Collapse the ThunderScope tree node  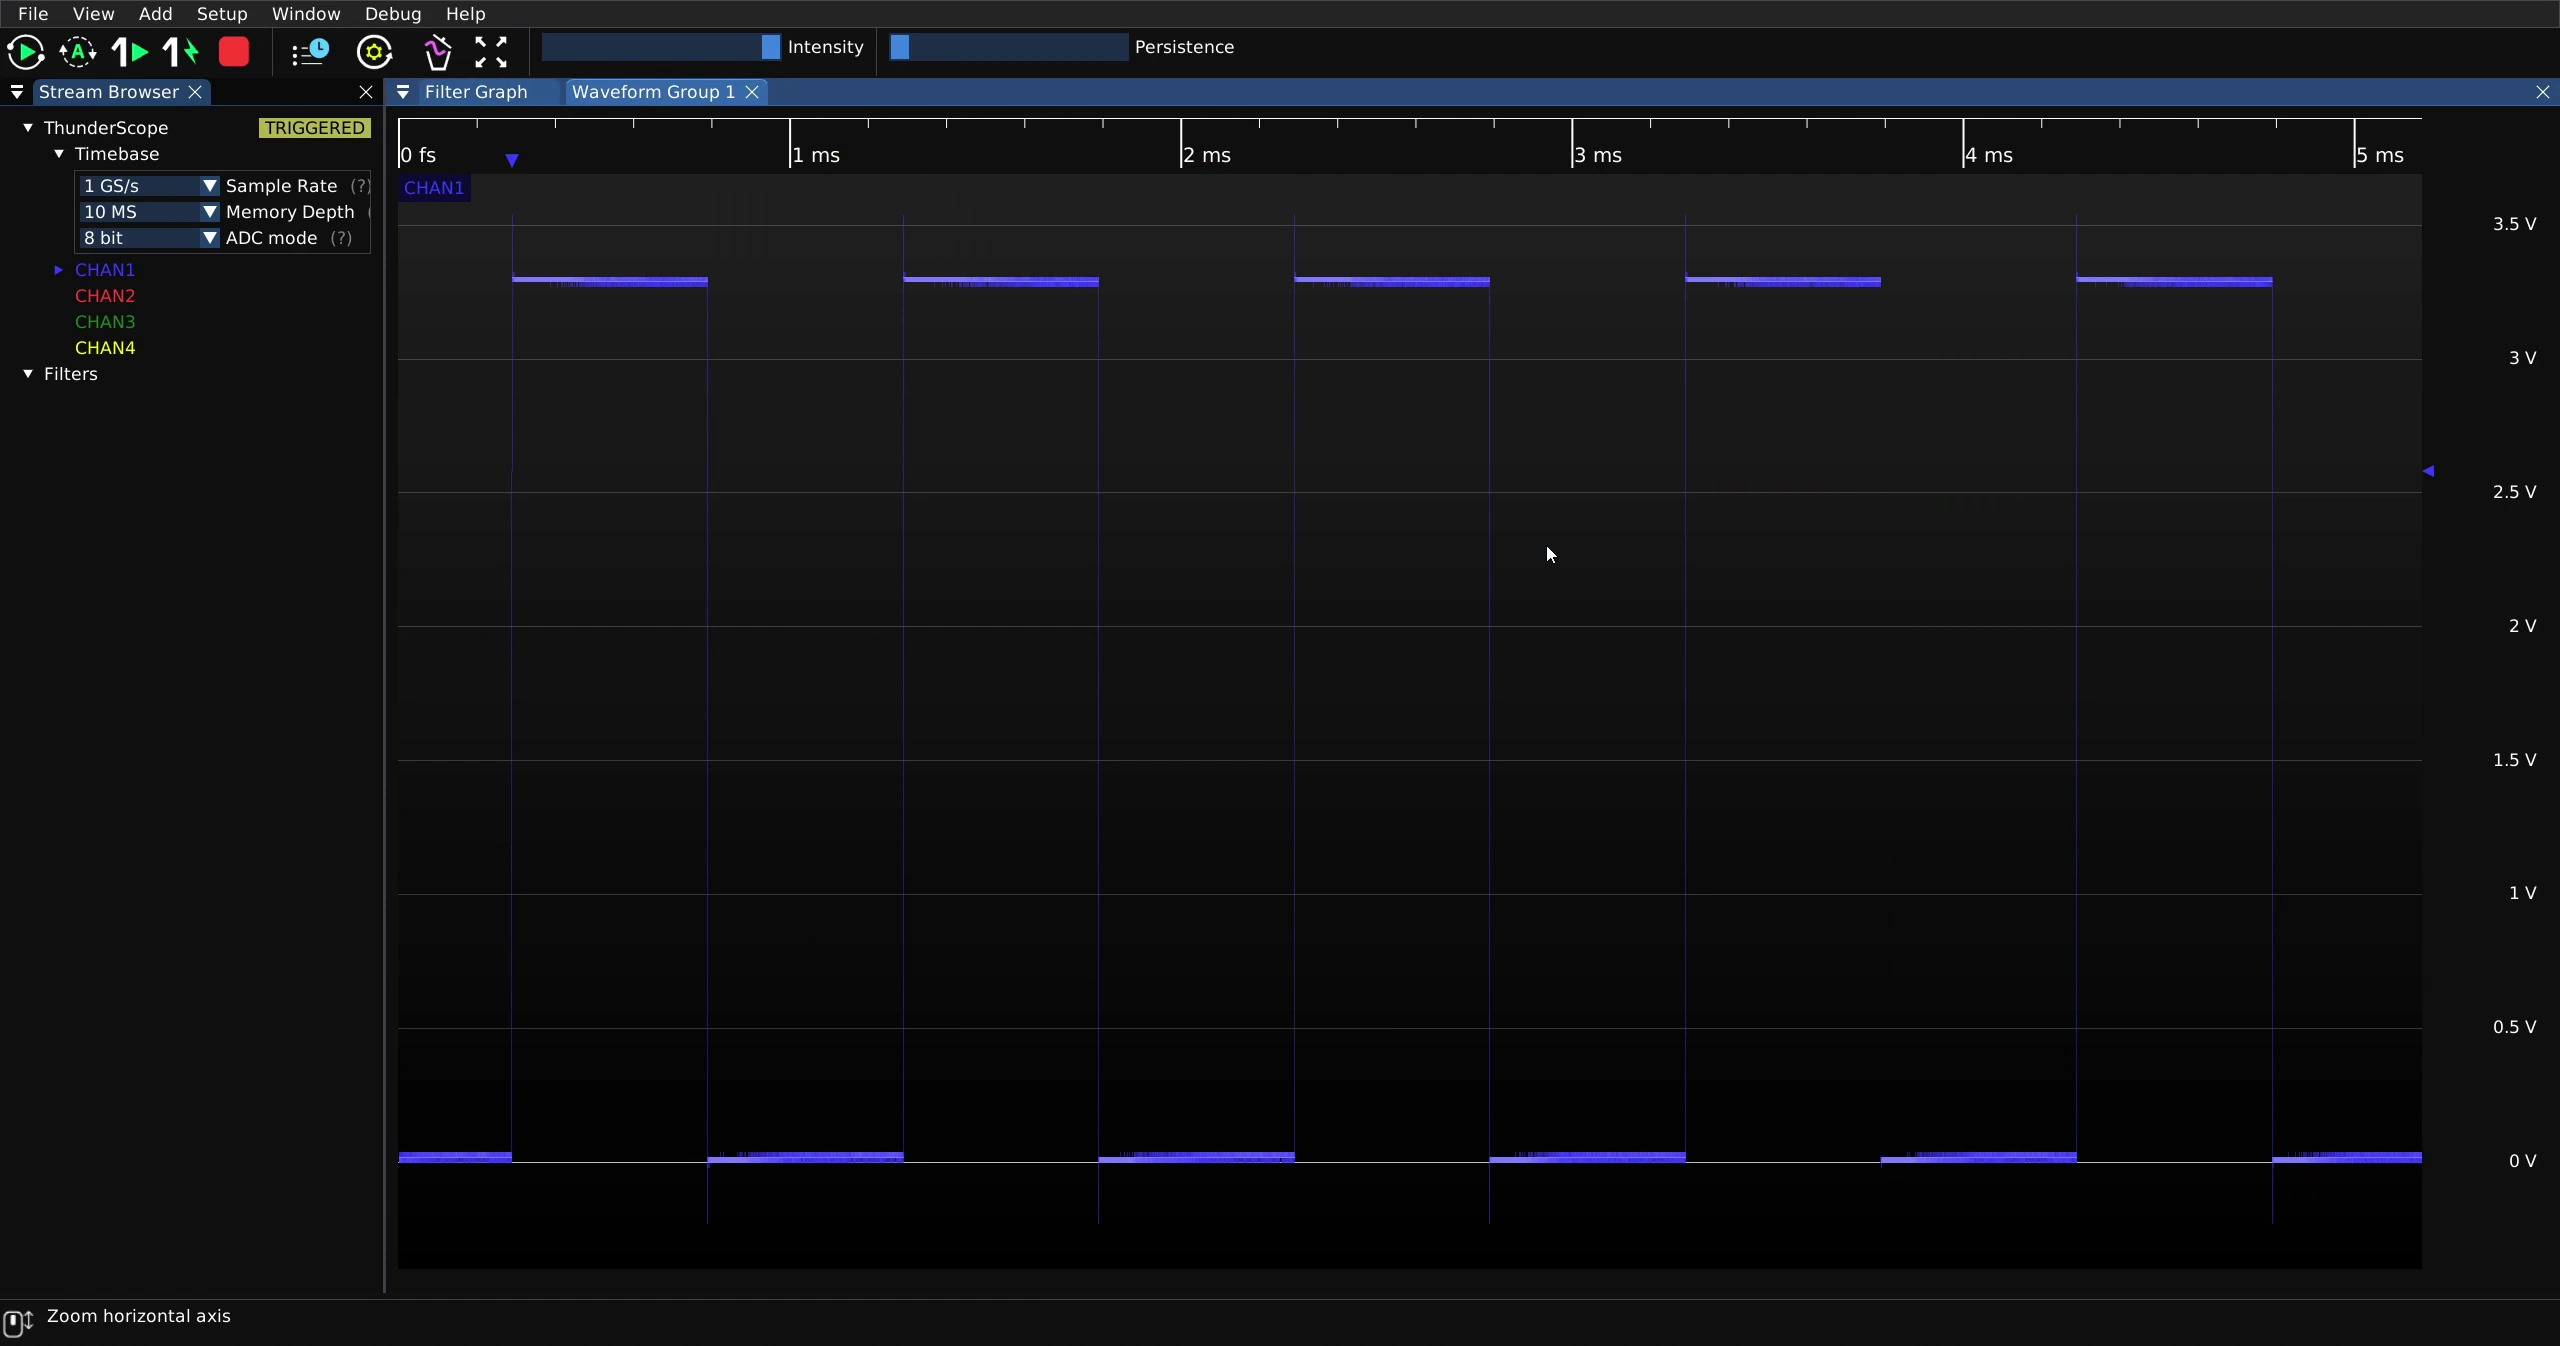tap(28, 128)
